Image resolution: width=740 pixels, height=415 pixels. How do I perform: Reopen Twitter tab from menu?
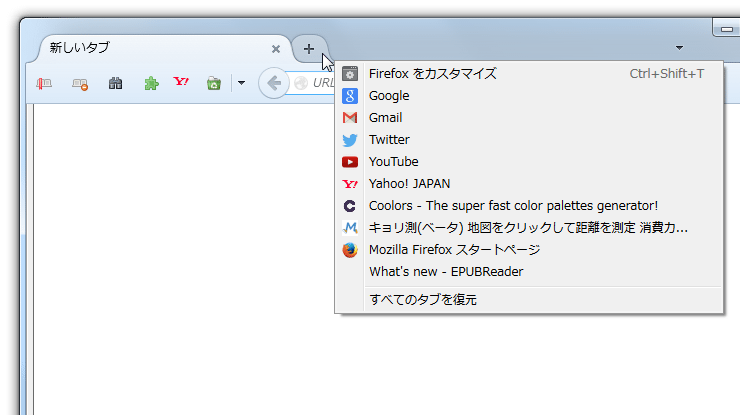(x=529, y=140)
